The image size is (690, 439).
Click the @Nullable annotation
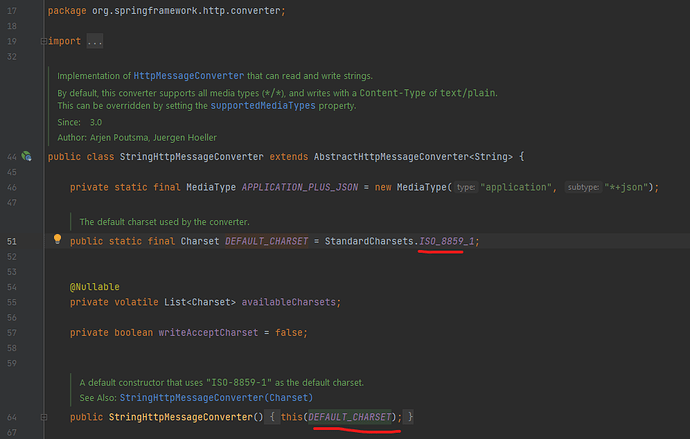click(x=95, y=287)
